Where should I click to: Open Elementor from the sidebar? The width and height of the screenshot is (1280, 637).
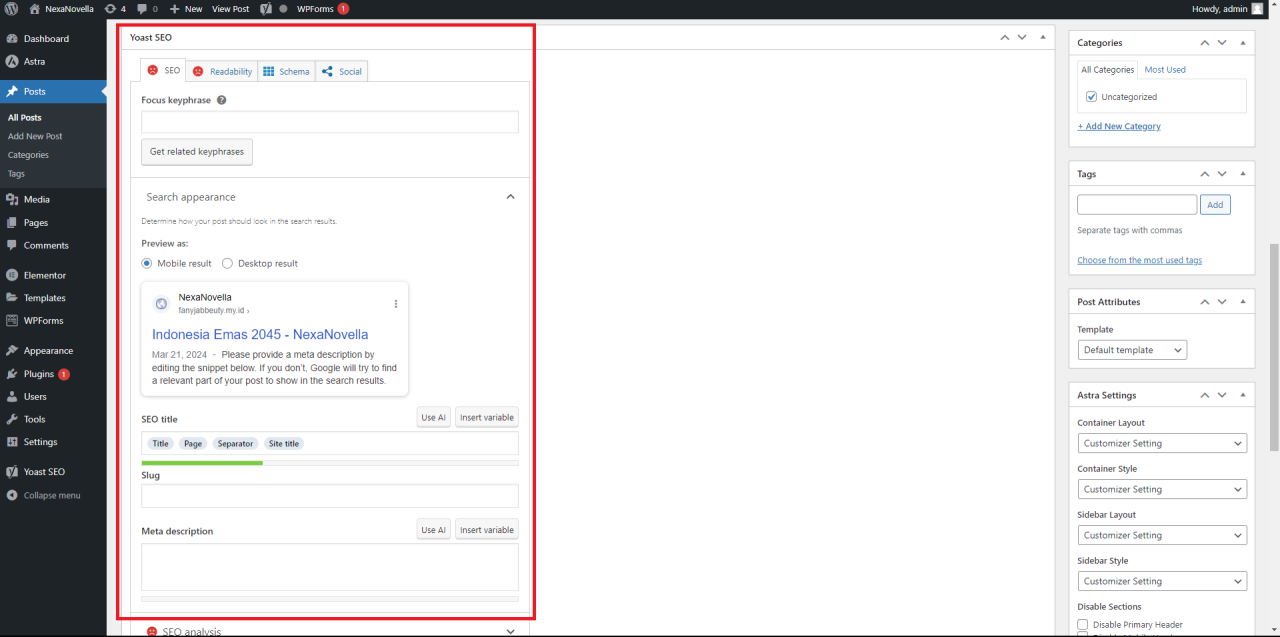[45, 275]
